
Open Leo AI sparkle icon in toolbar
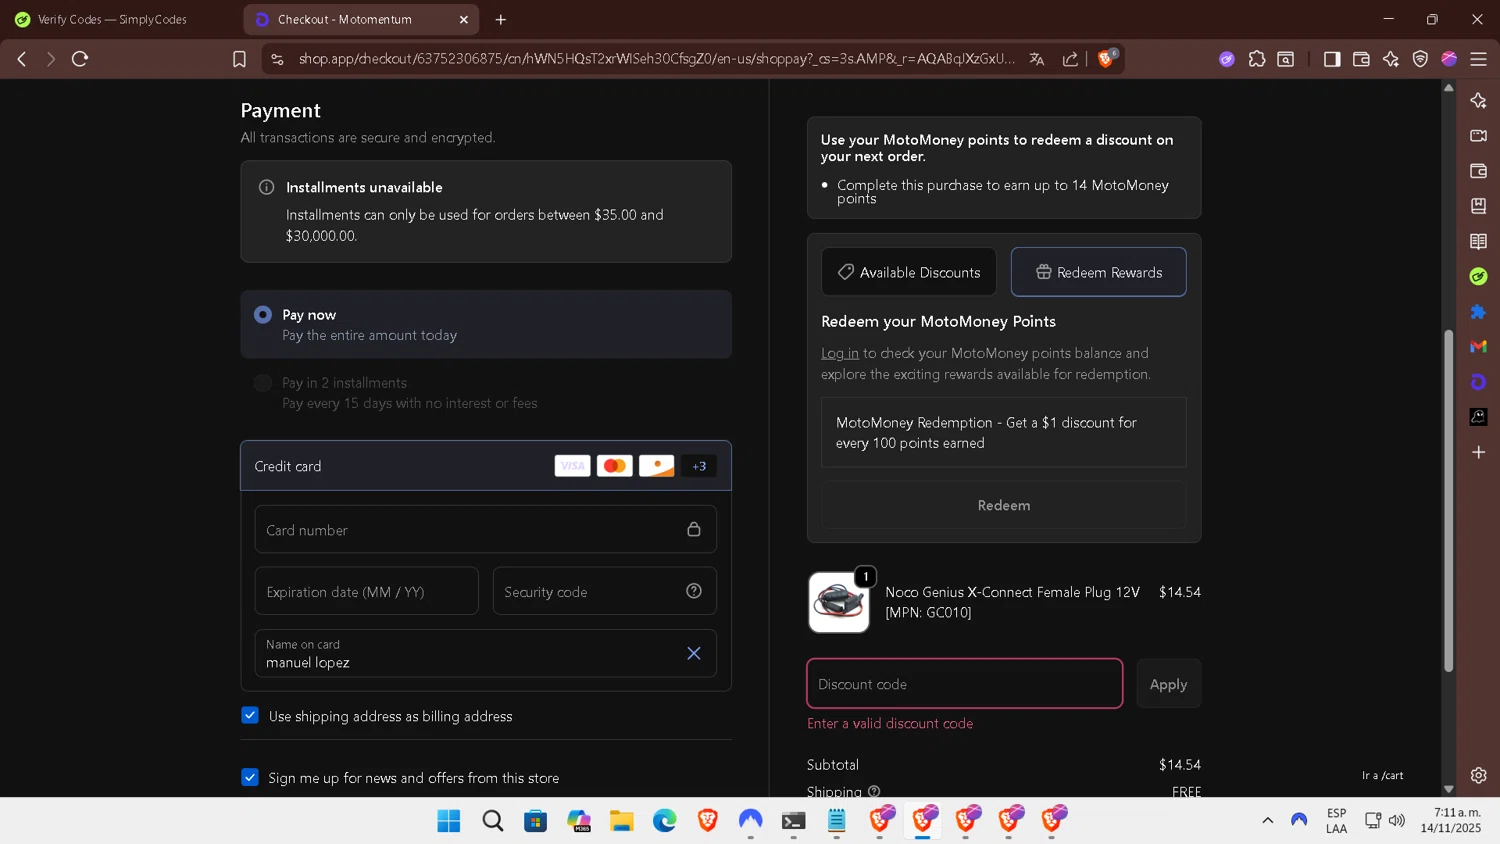[1391, 59]
